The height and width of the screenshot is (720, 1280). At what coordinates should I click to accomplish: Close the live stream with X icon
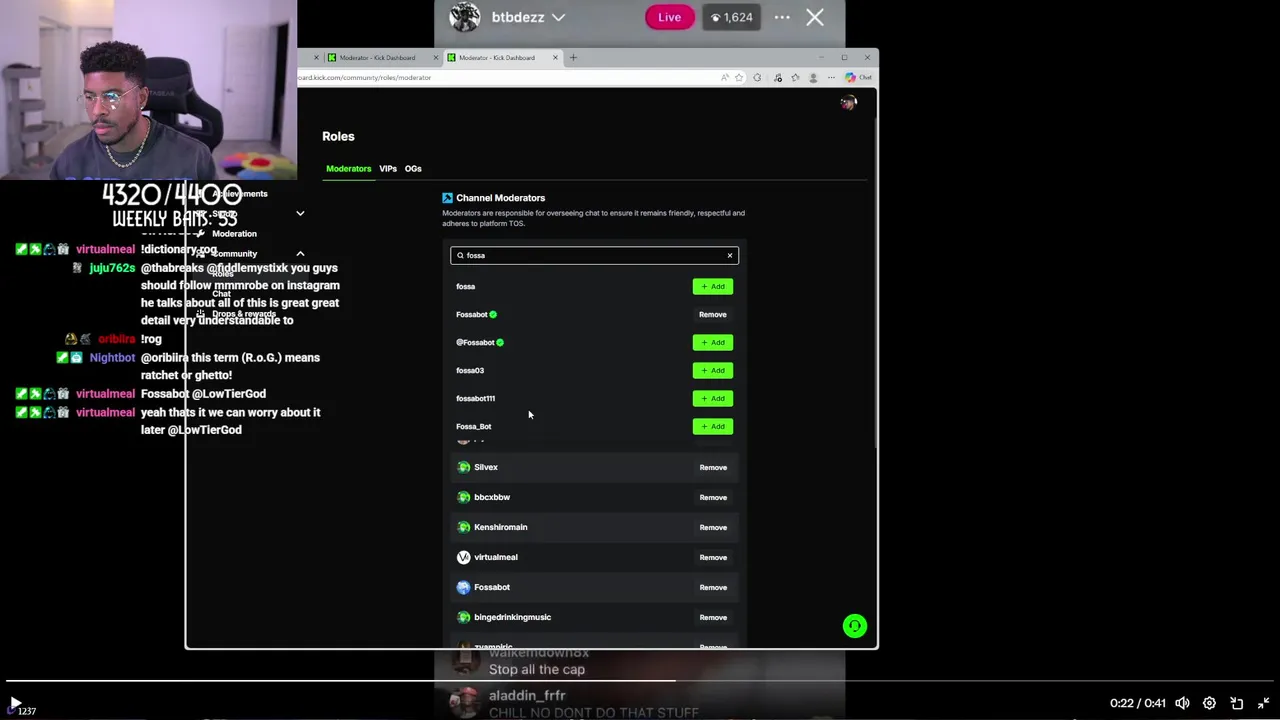[815, 17]
